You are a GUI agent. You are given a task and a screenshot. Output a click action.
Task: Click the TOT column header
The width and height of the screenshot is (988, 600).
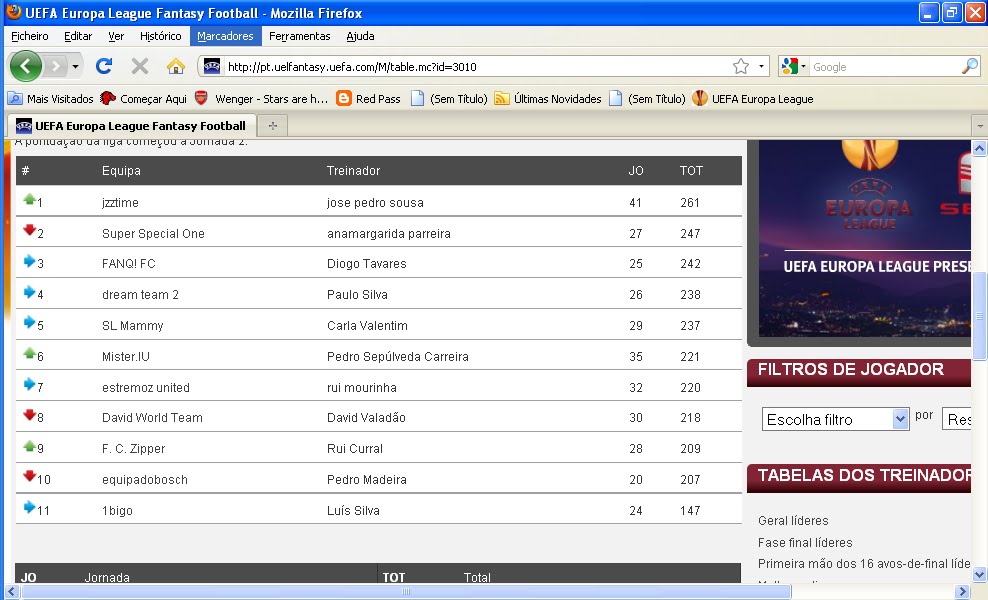(691, 171)
